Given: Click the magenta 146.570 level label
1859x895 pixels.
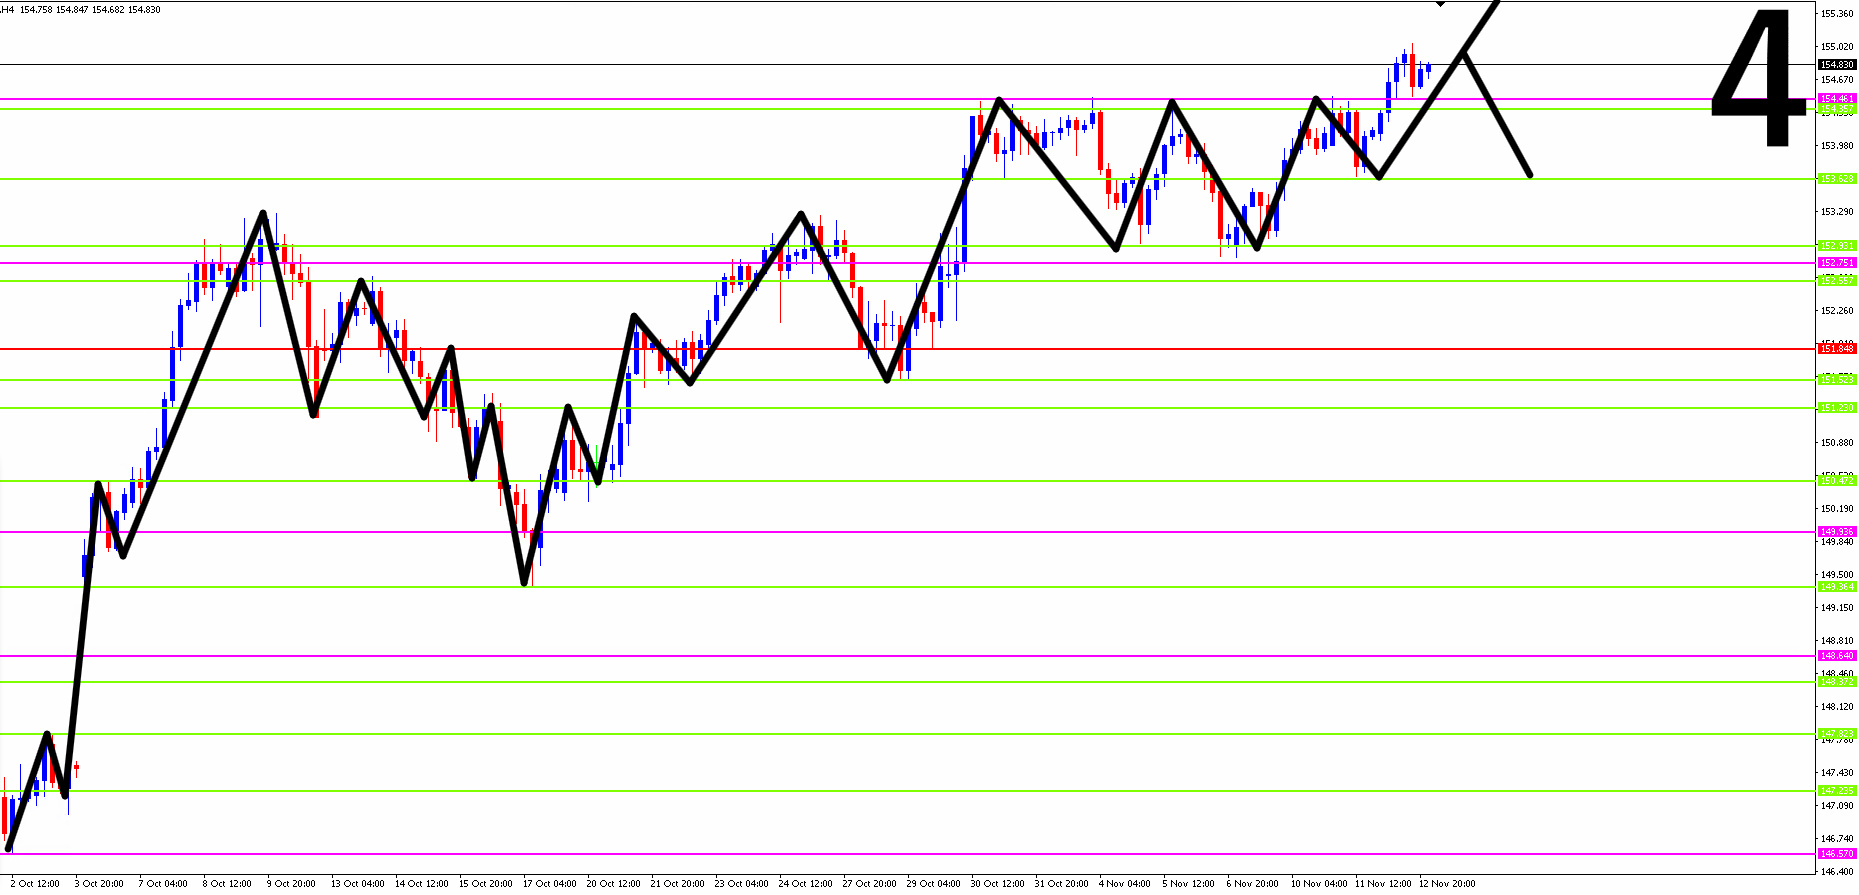Looking at the screenshot, I should click(x=1837, y=854).
